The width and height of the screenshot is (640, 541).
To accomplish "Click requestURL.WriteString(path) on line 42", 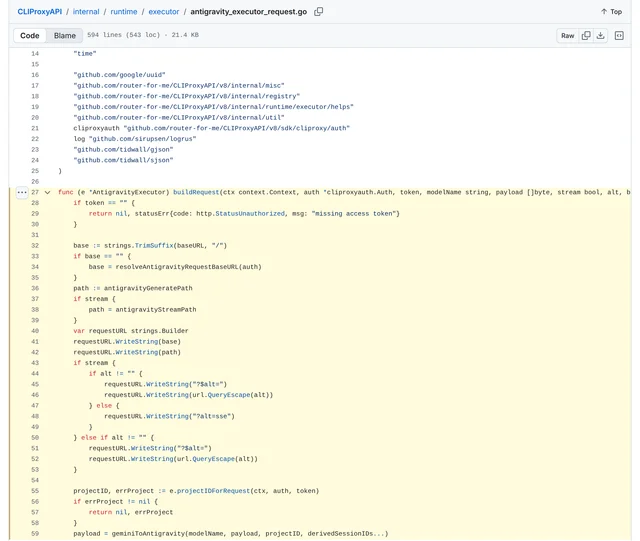I will pos(127,352).
